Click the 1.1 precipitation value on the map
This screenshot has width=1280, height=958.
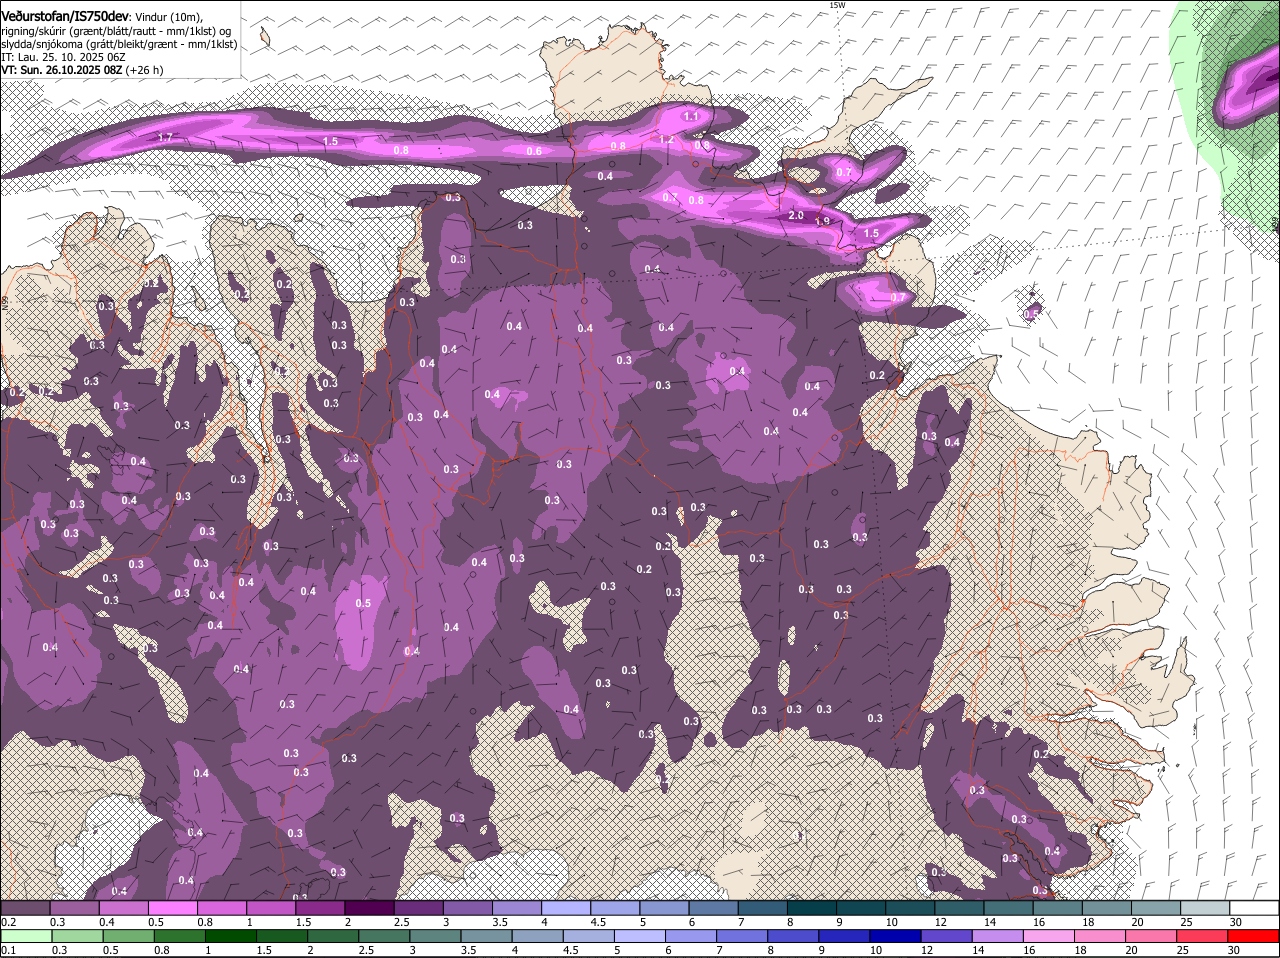(x=691, y=116)
